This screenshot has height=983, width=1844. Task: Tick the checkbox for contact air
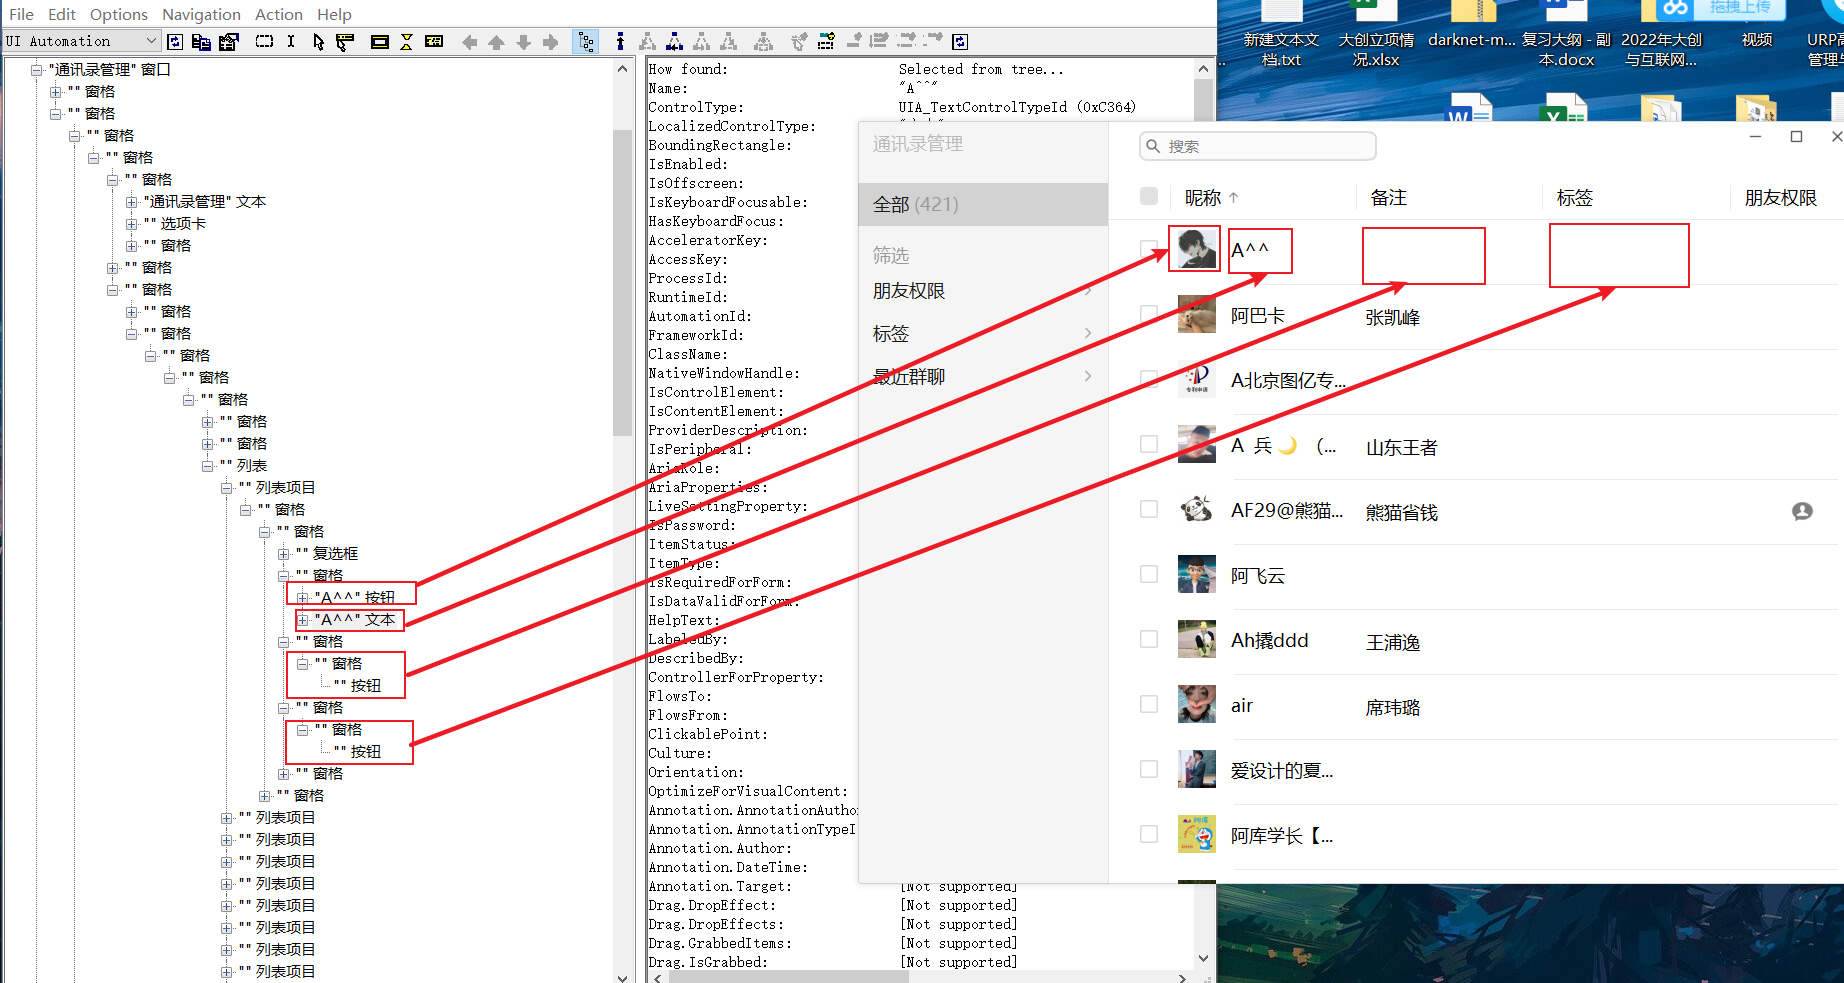tap(1149, 704)
